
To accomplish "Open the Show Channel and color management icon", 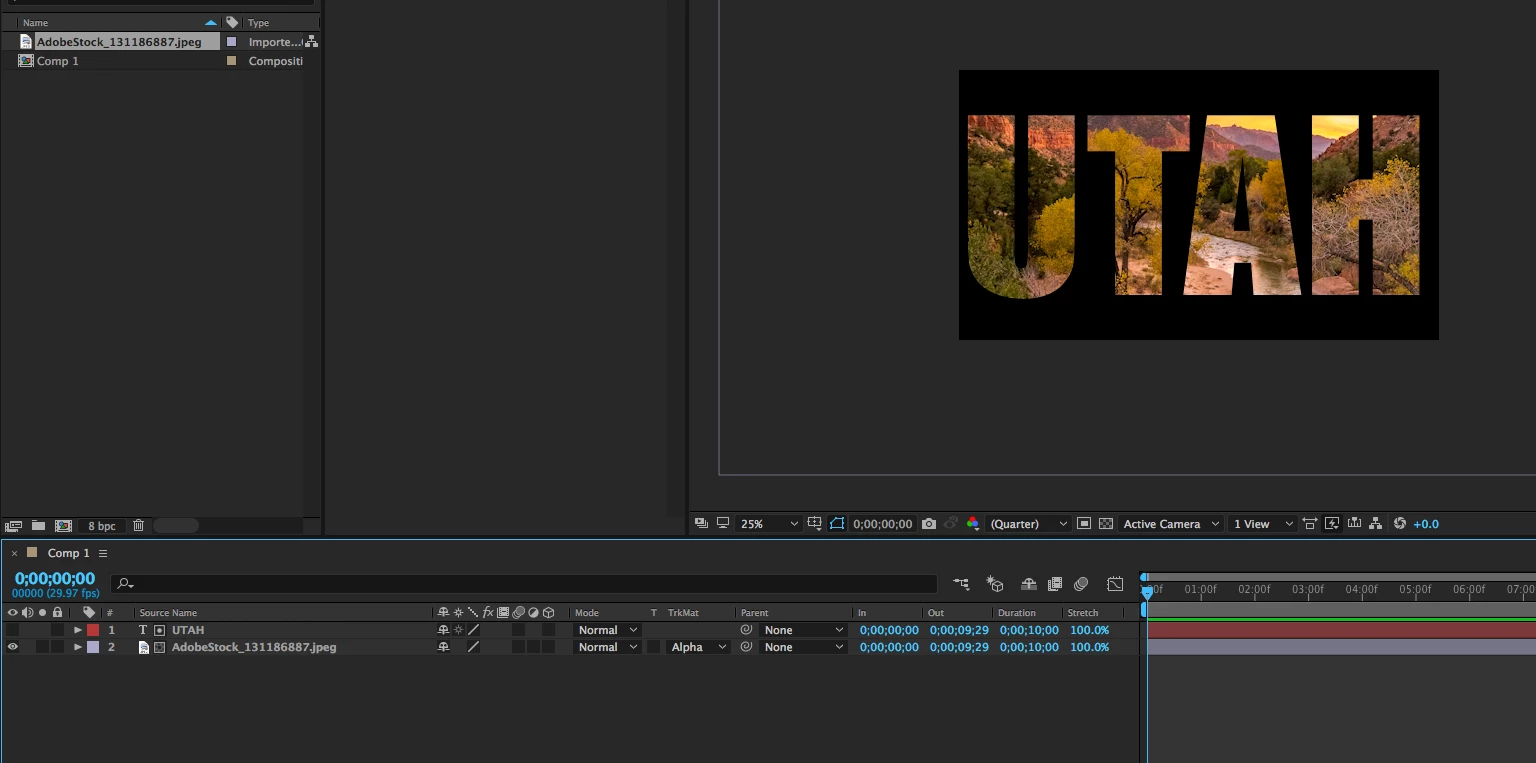I will (973, 523).
